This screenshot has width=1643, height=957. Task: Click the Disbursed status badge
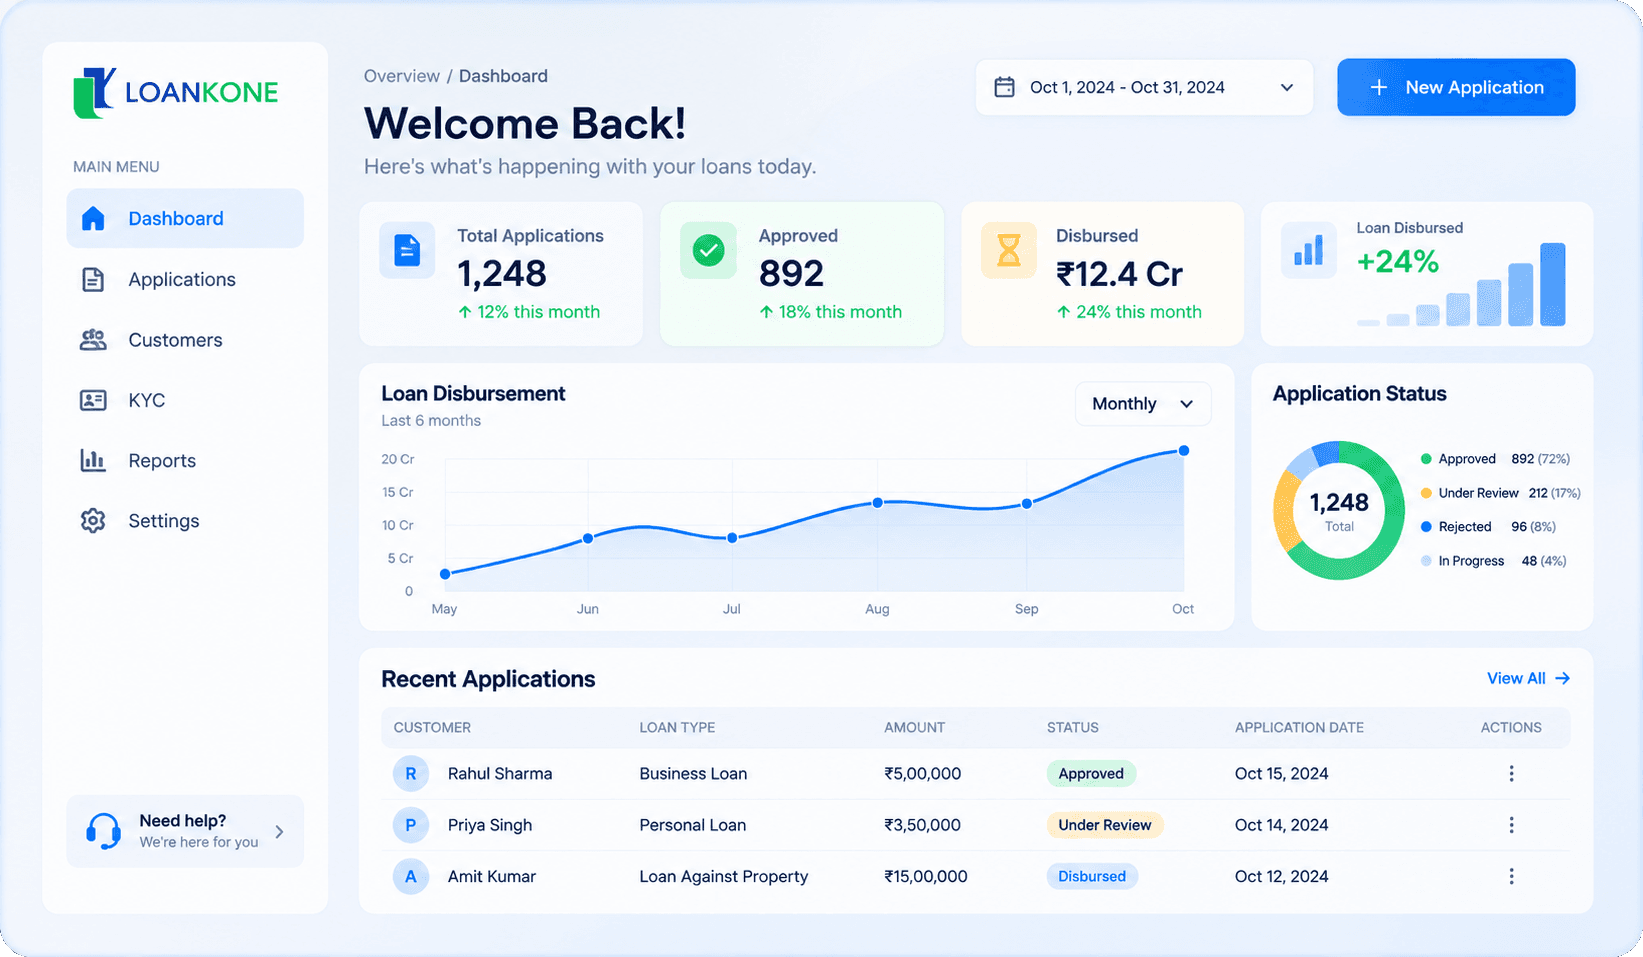tap(1092, 876)
